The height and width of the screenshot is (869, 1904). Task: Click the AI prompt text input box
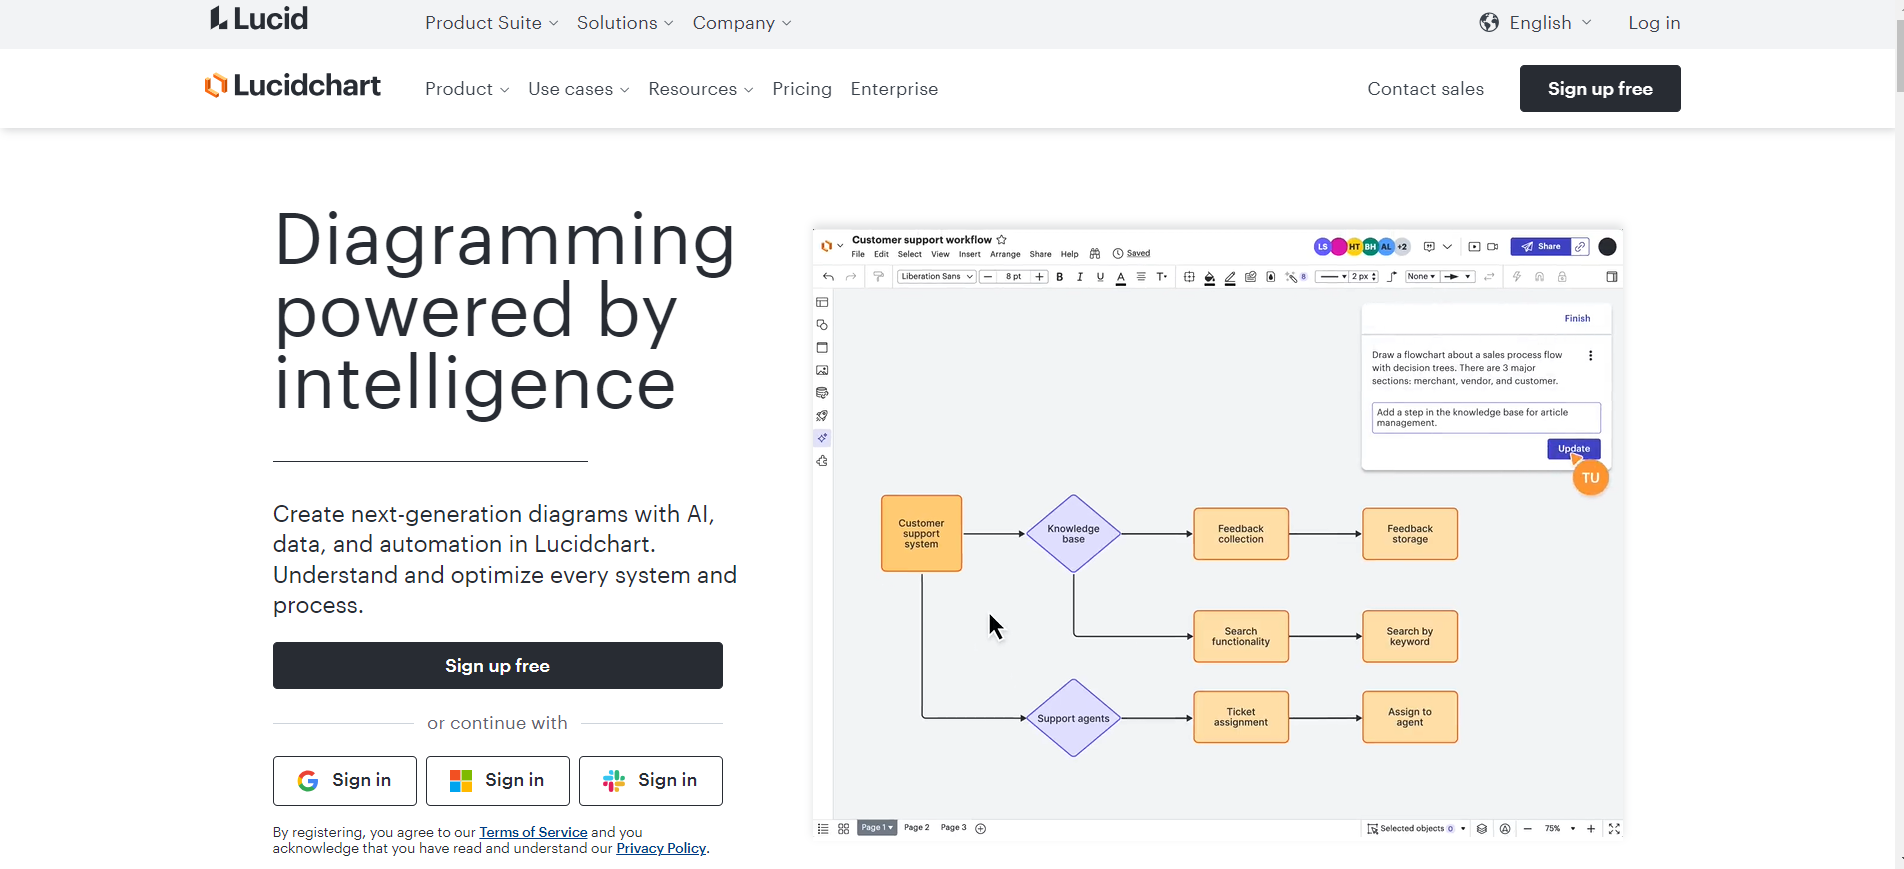point(1486,418)
